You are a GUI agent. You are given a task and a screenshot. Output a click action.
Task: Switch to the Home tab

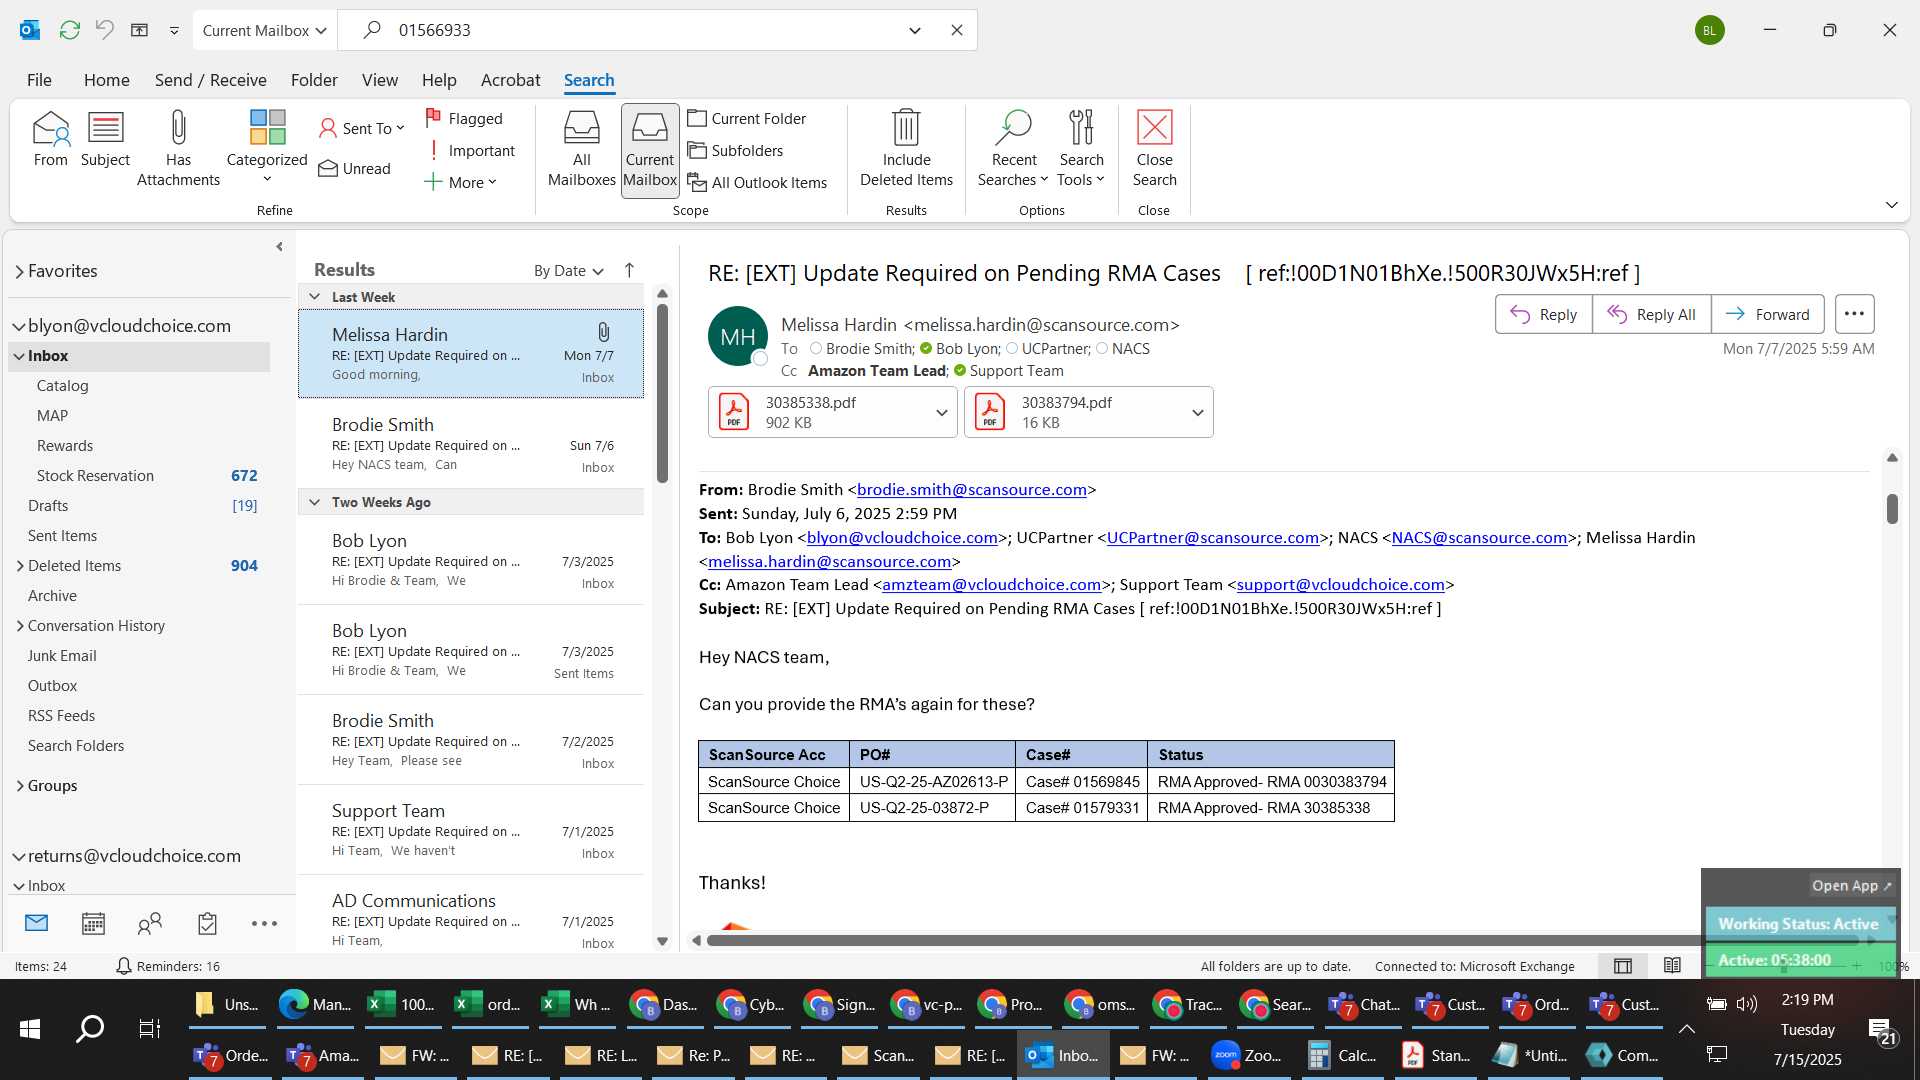point(106,80)
